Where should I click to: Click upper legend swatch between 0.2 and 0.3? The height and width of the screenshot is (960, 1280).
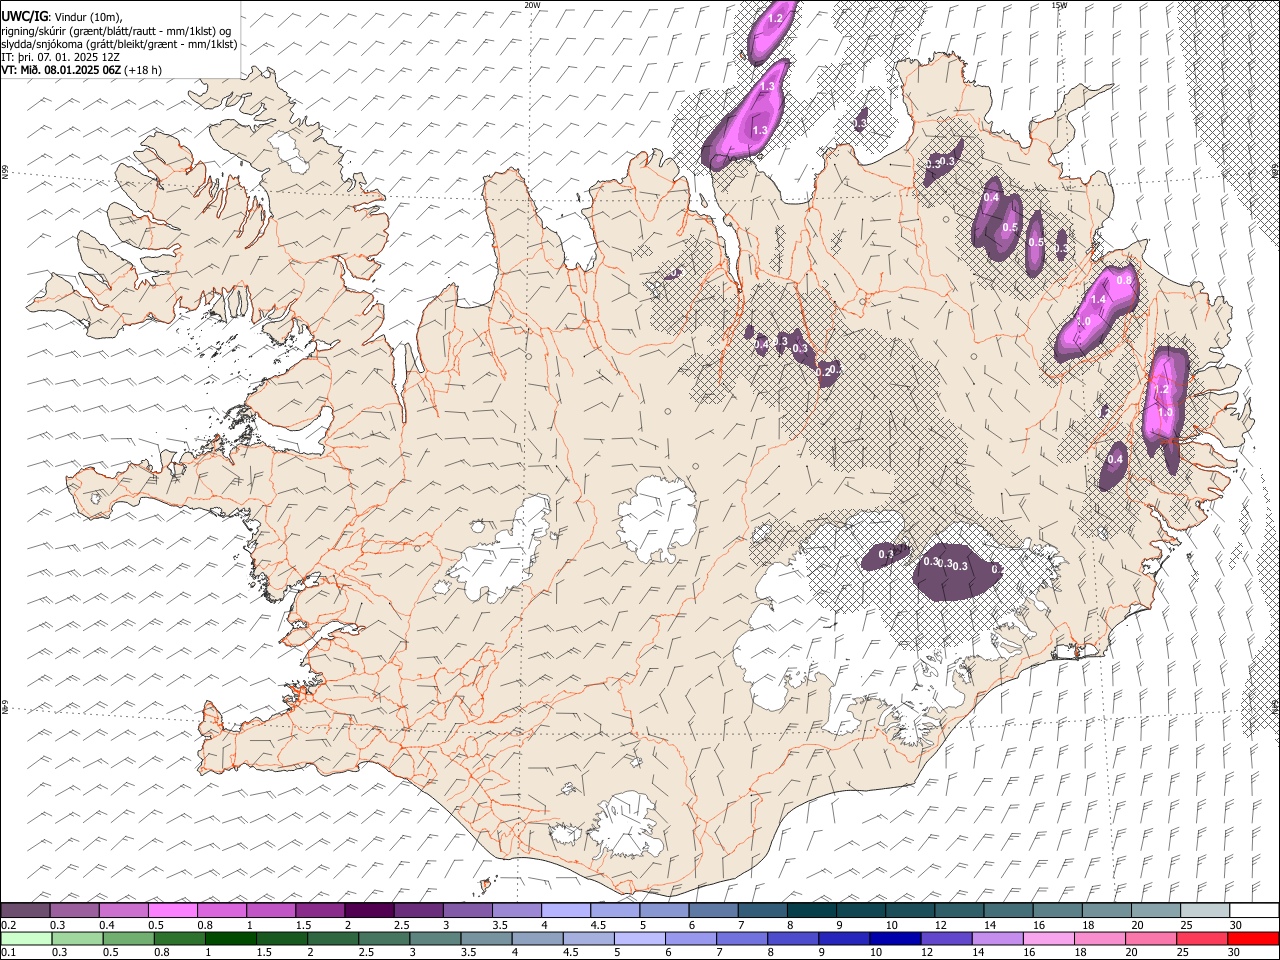click(25, 911)
